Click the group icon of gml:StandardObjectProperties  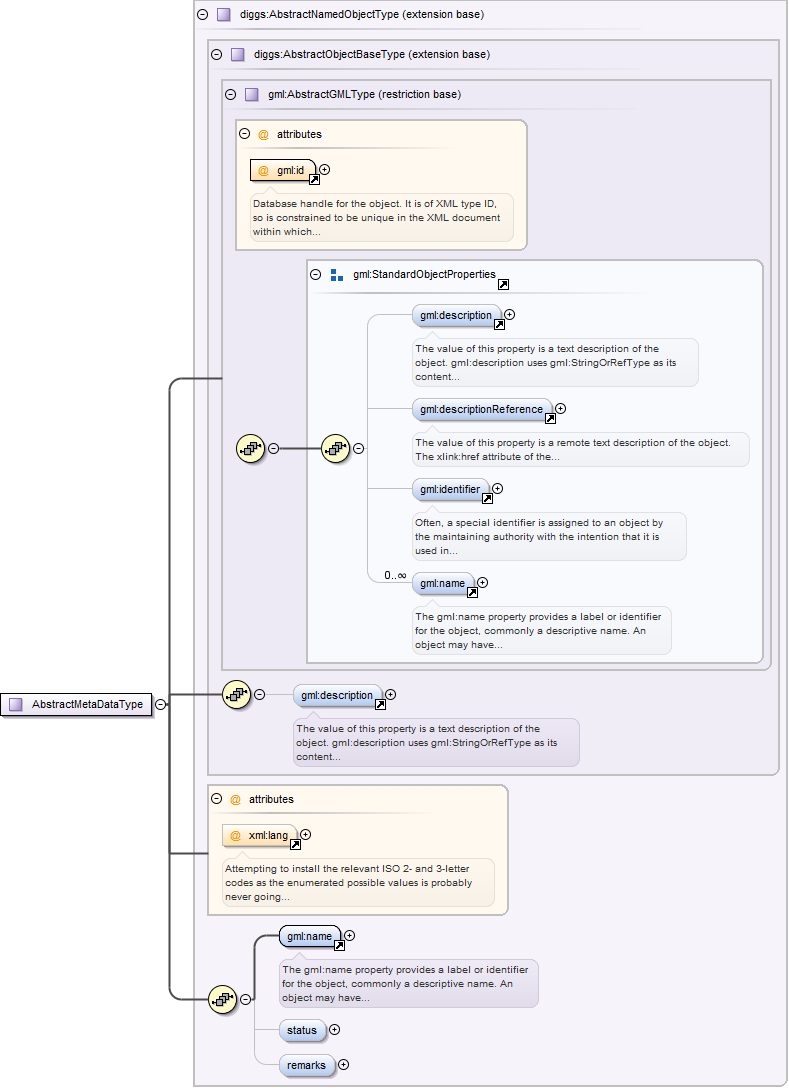(337, 275)
